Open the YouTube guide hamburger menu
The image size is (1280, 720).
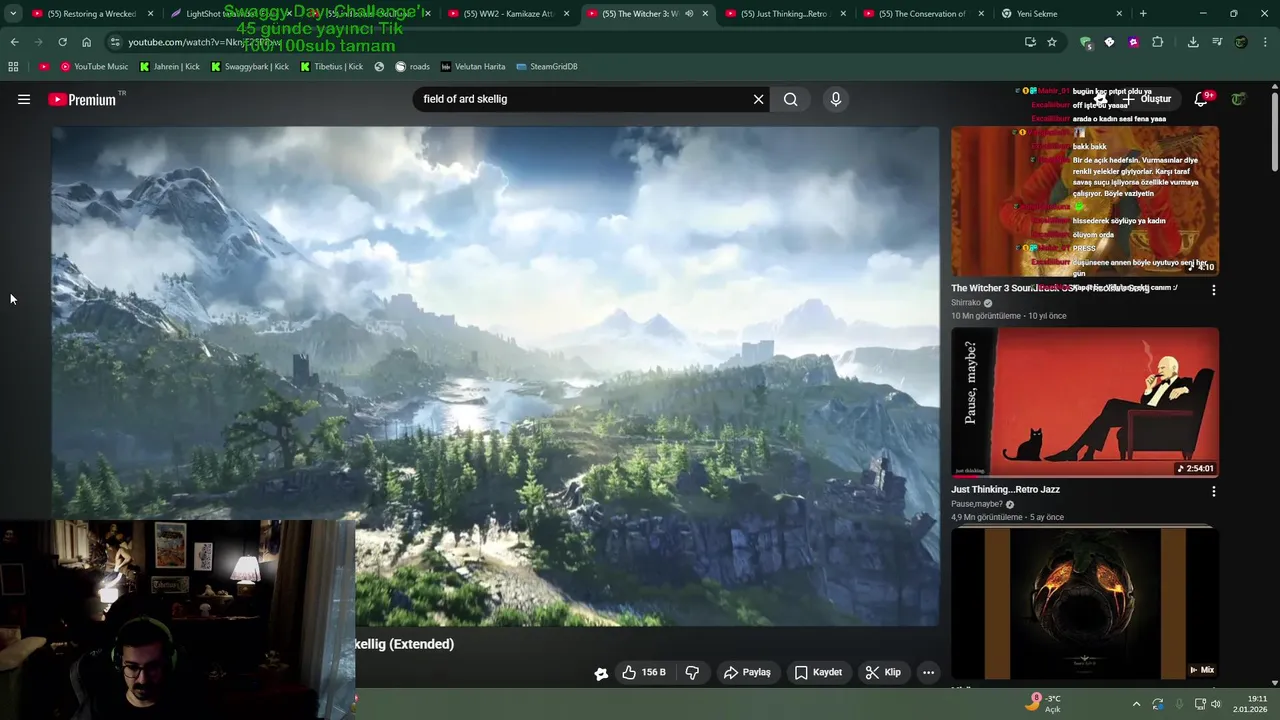coord(24,99)
